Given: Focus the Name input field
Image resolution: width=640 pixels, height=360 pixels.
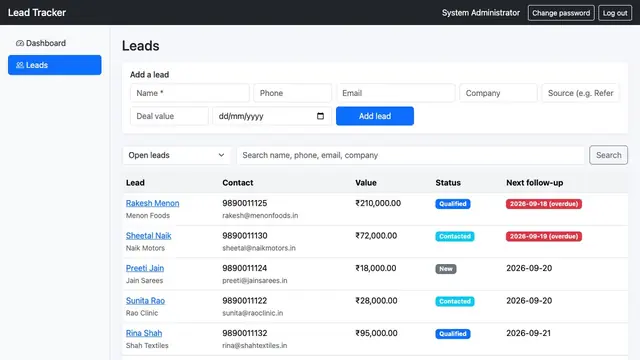Looking at the screenshot, I should pyautogui.click(x=190, y=93).
